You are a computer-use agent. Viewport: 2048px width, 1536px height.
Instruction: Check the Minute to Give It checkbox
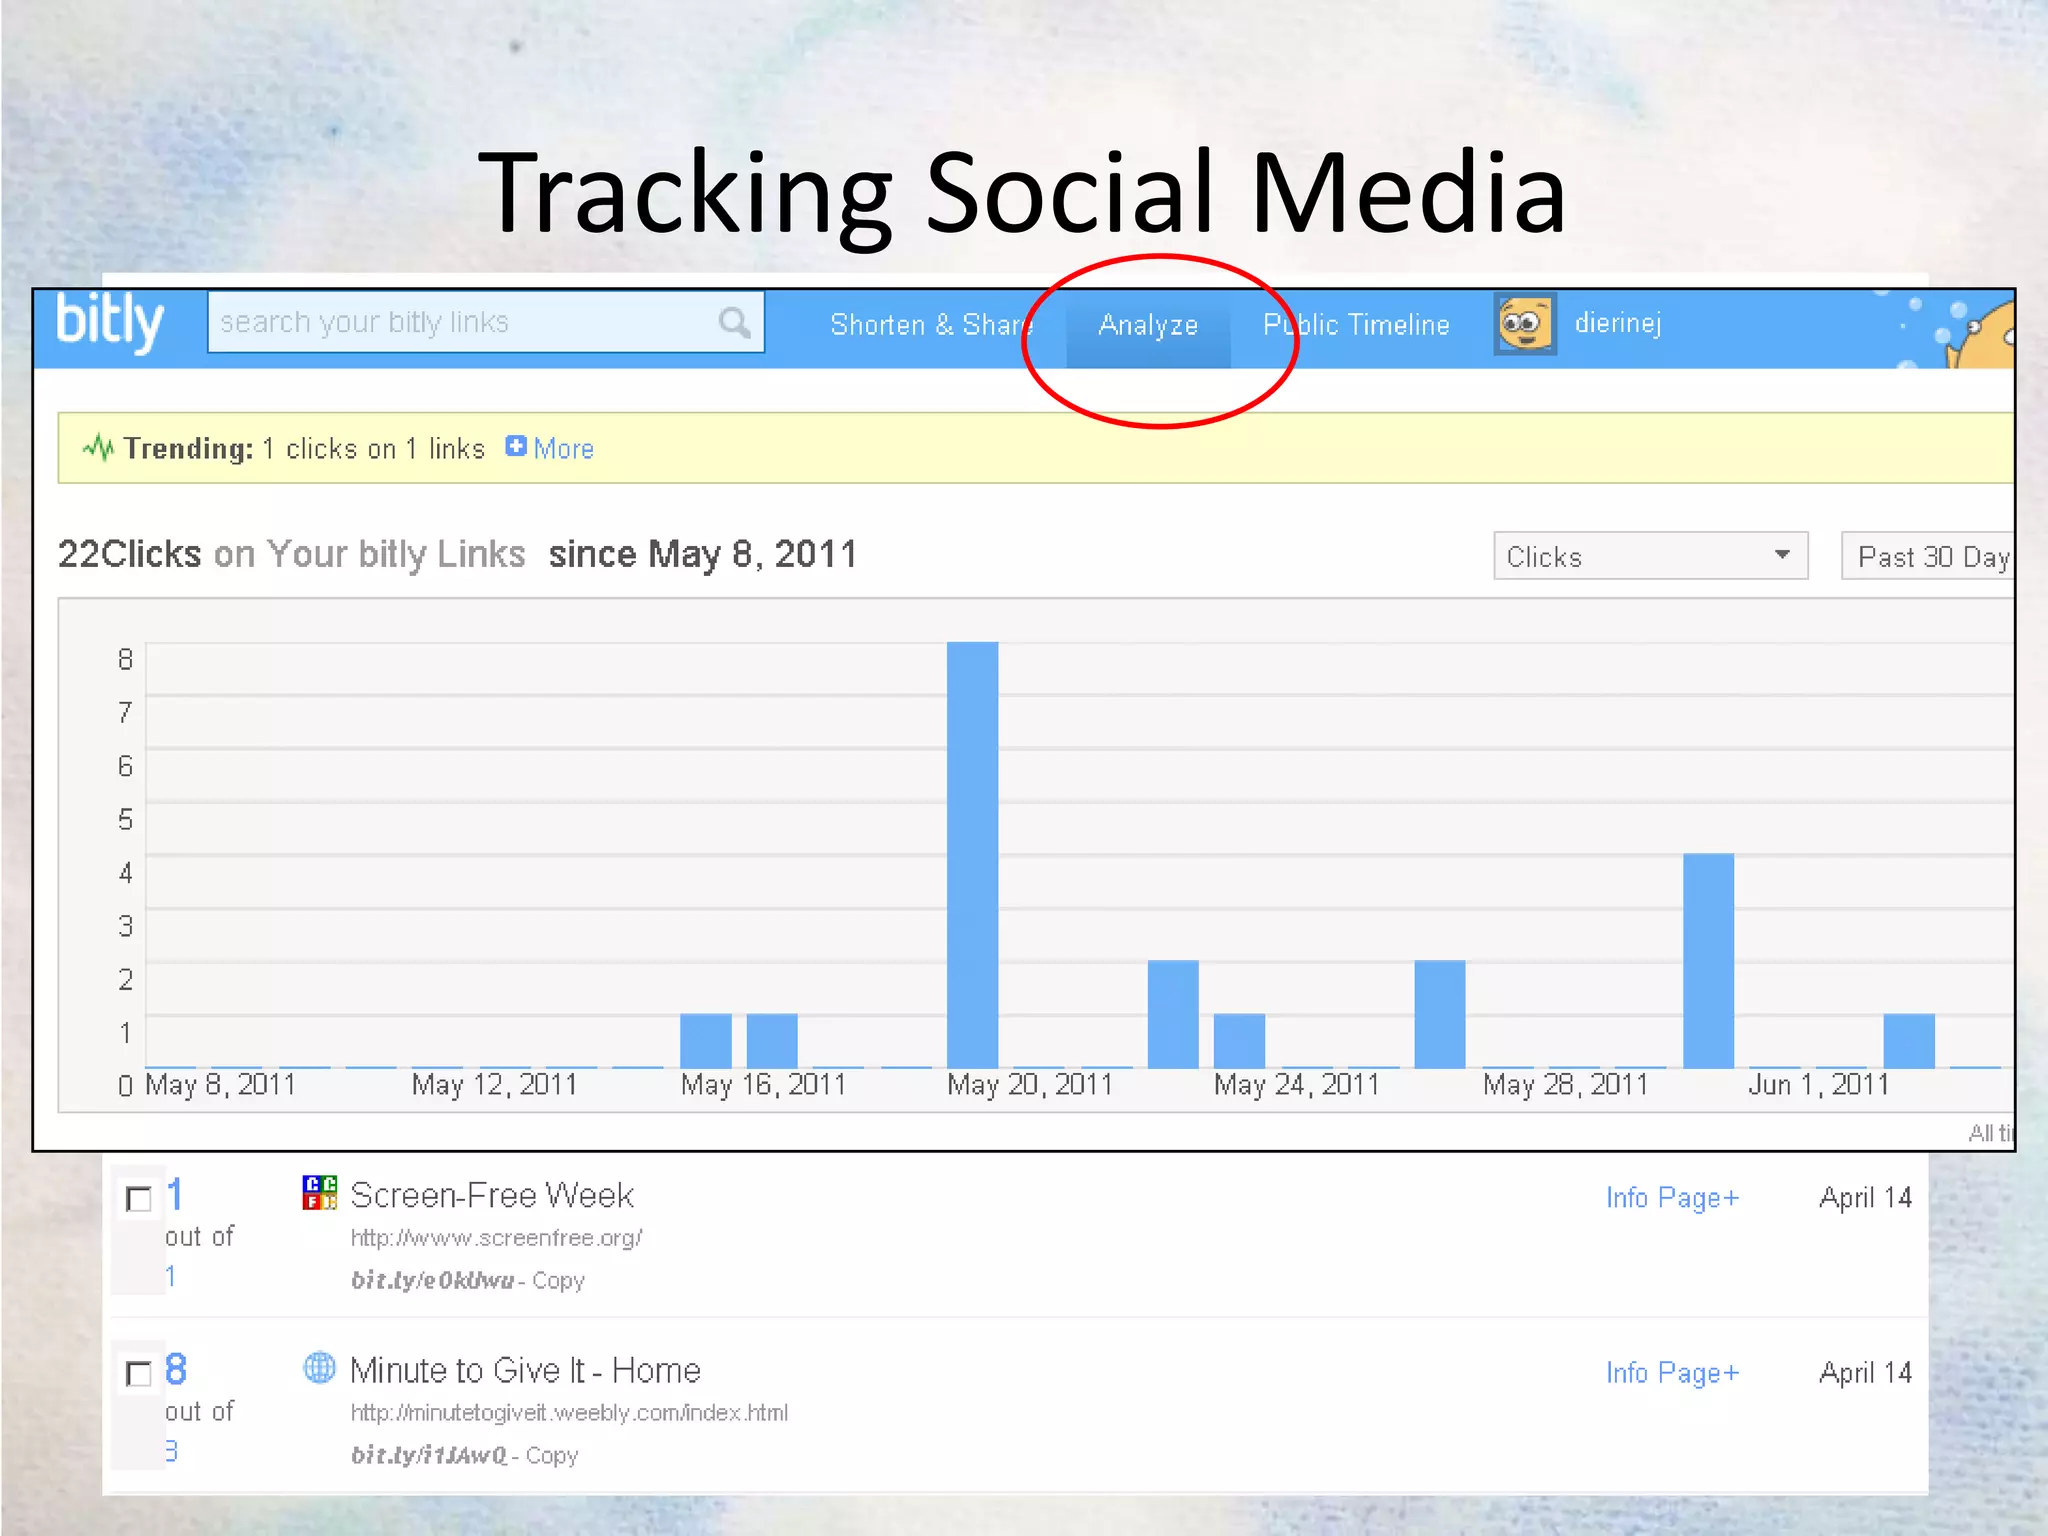[x=139, y=1373]
